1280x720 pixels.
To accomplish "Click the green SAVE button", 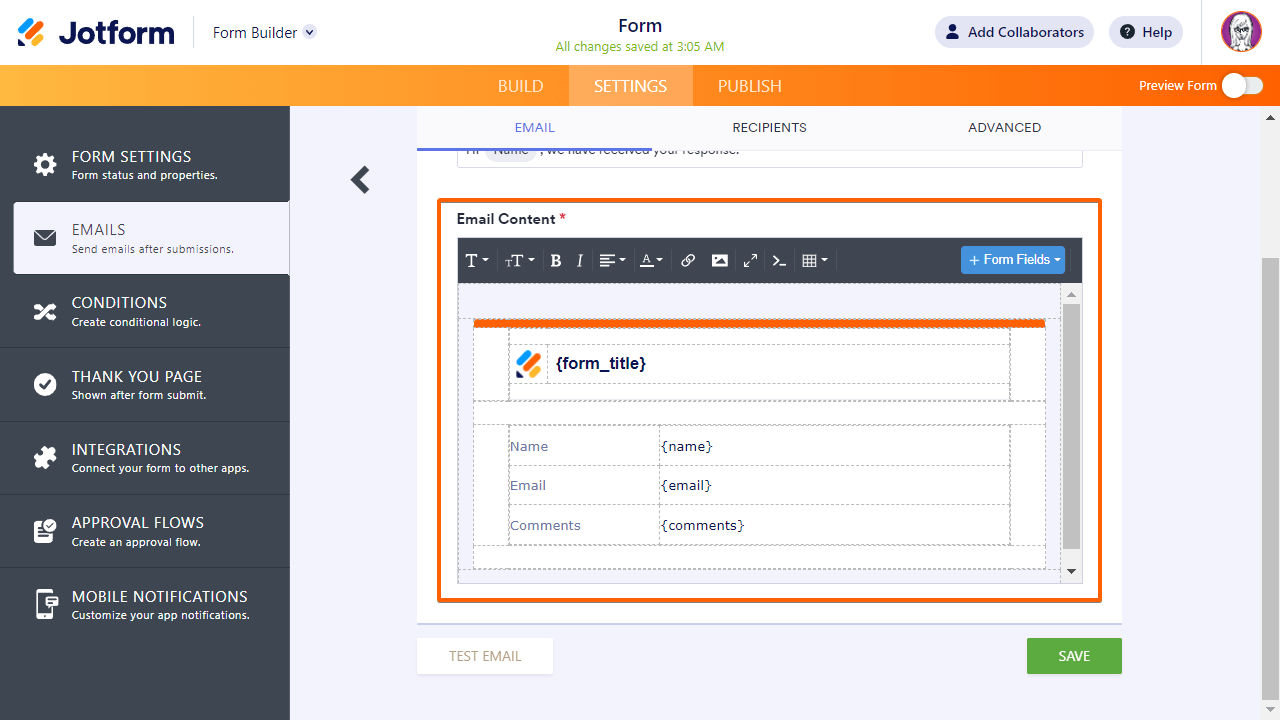I will (1074, 656).
